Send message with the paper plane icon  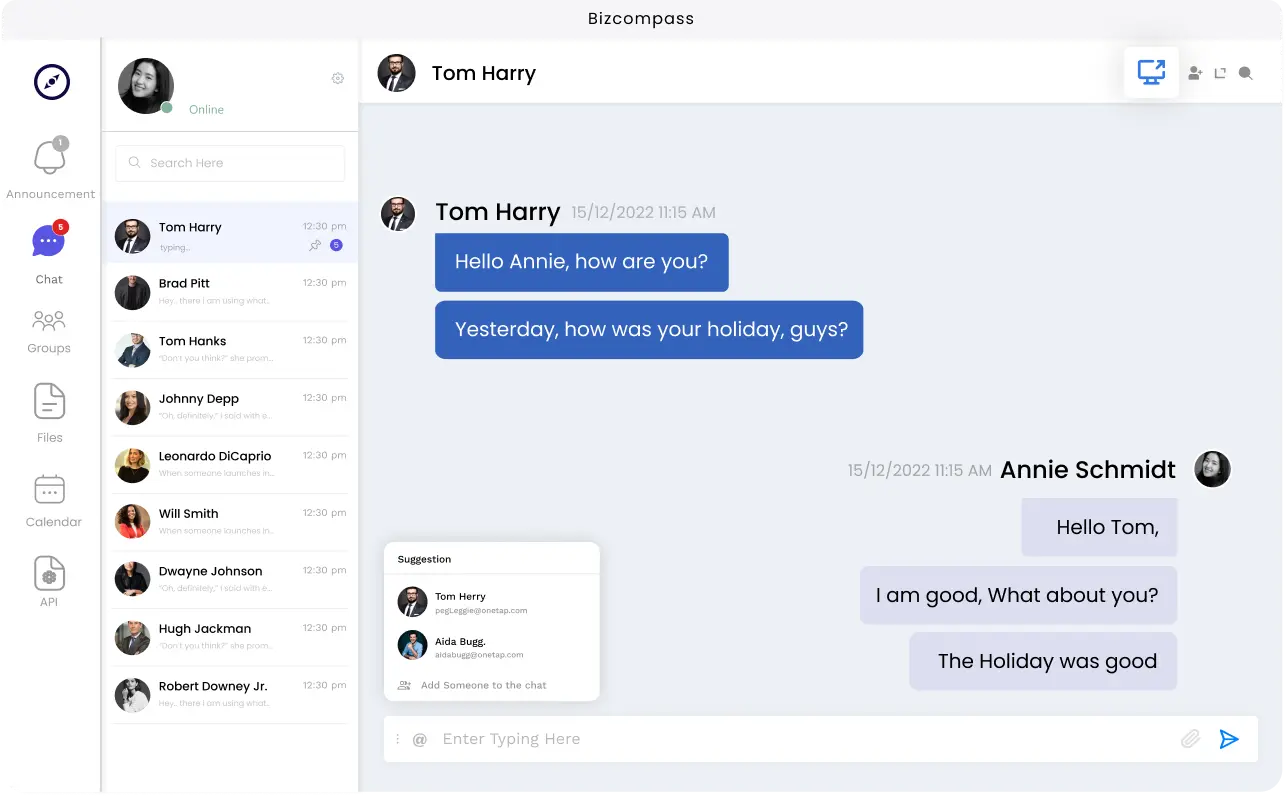pyautogui.click(x=1229, y=739)
